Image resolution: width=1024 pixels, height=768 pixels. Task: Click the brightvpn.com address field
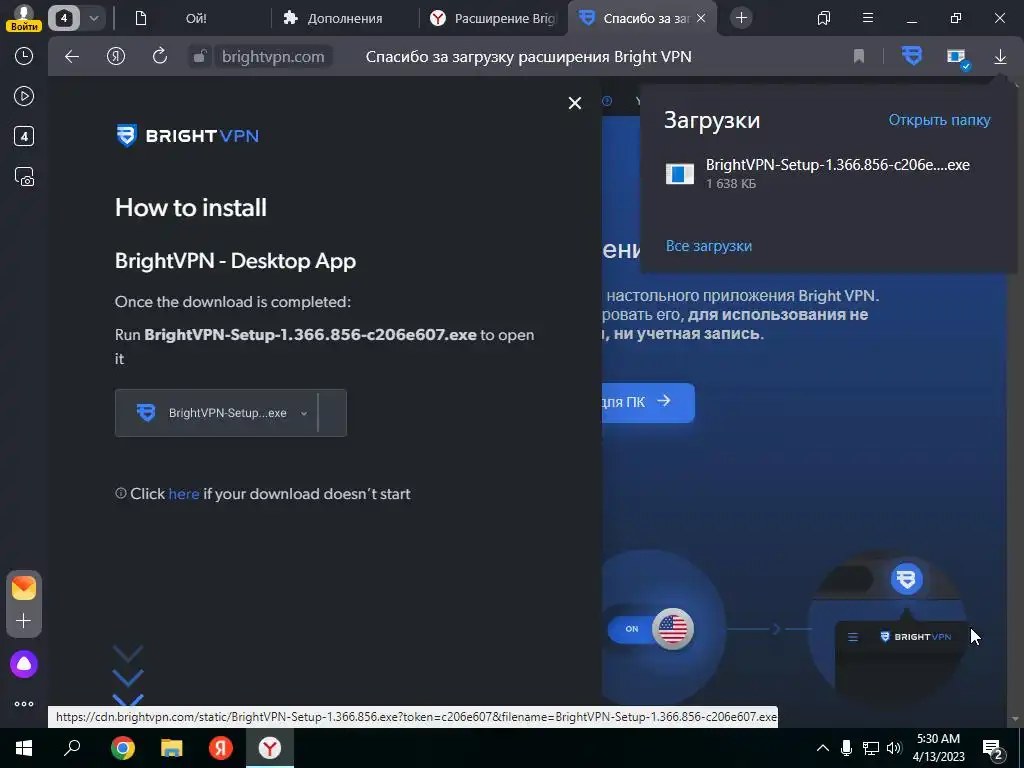[x=273, y=57]
